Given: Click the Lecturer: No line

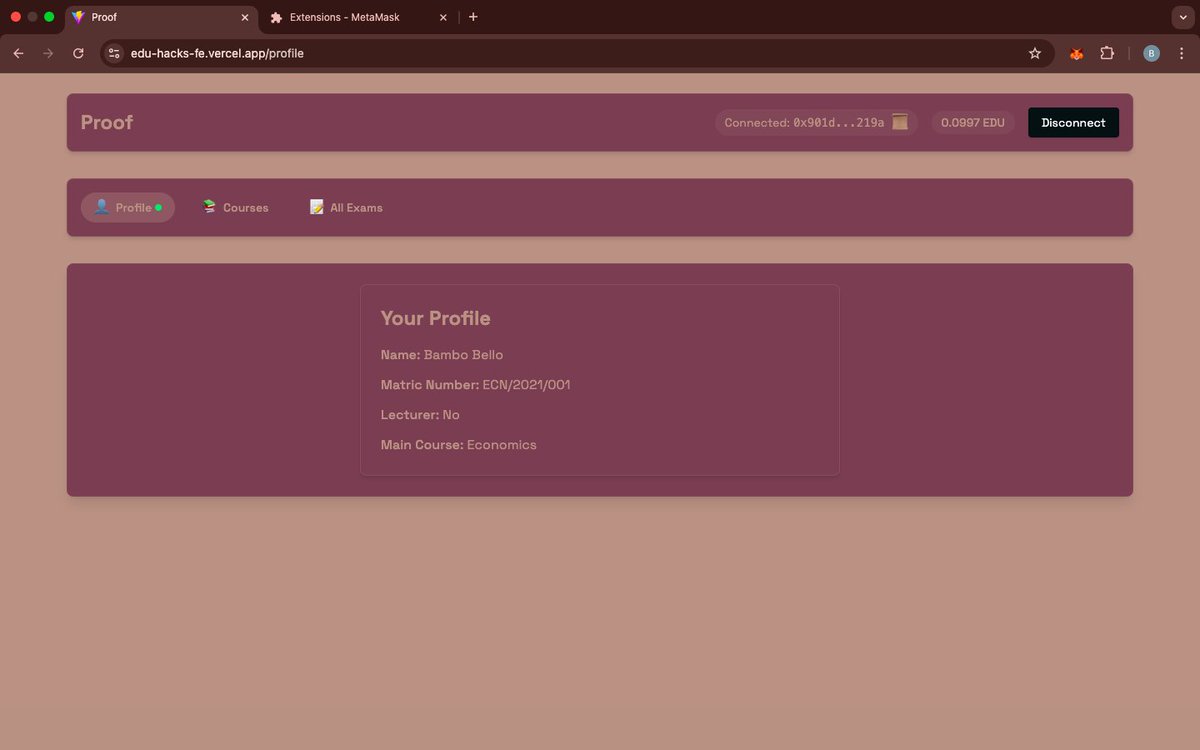Looking at the screenshot, I should click(x=420, y=415).
